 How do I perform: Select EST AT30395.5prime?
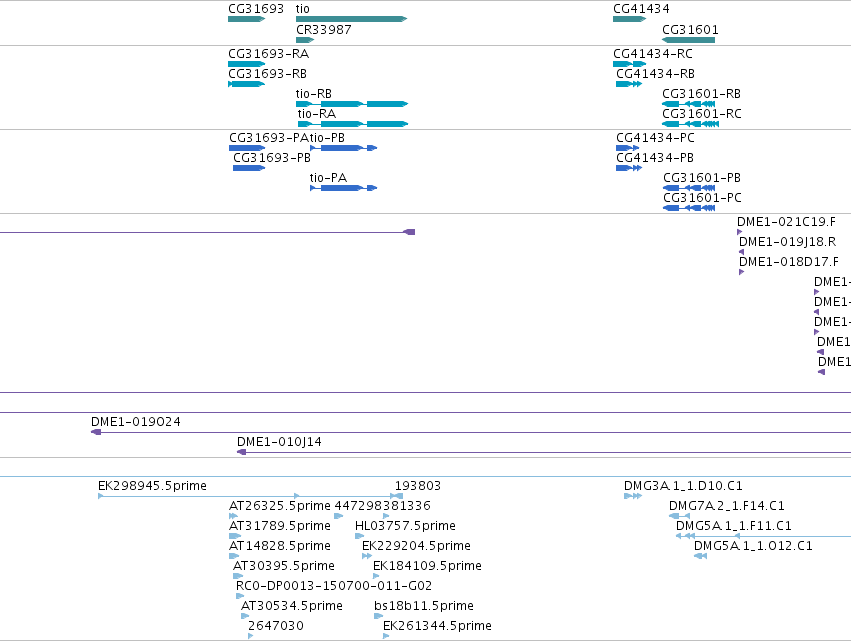click(x=238, y=576)
